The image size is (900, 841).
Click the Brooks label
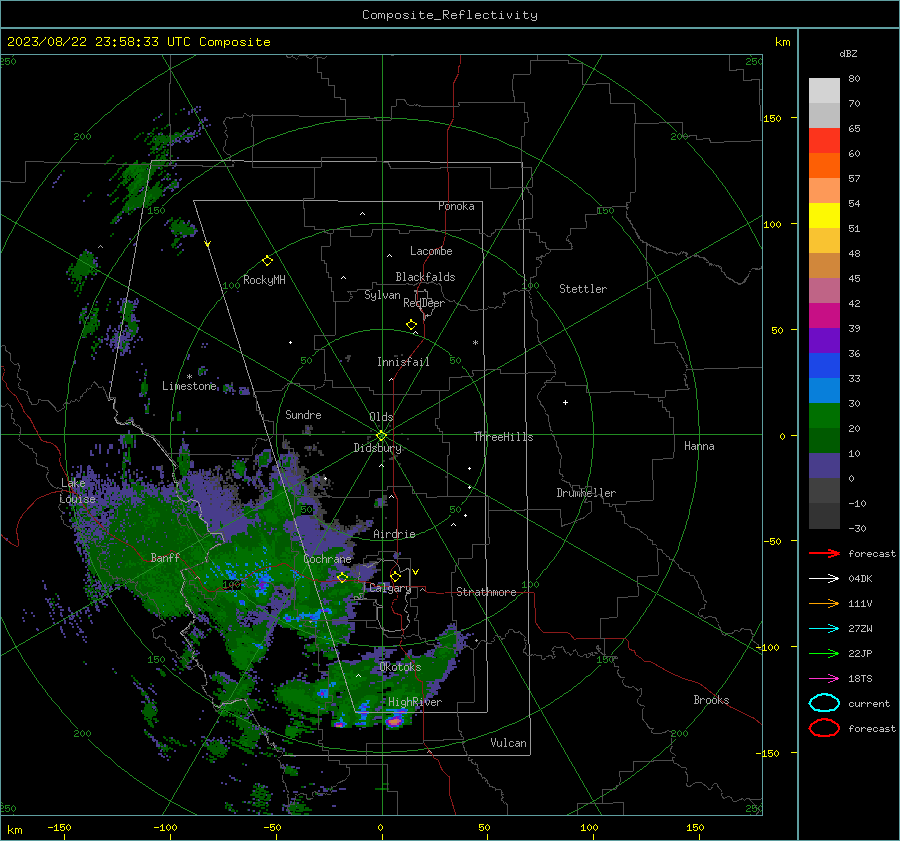tap(711, 700)
